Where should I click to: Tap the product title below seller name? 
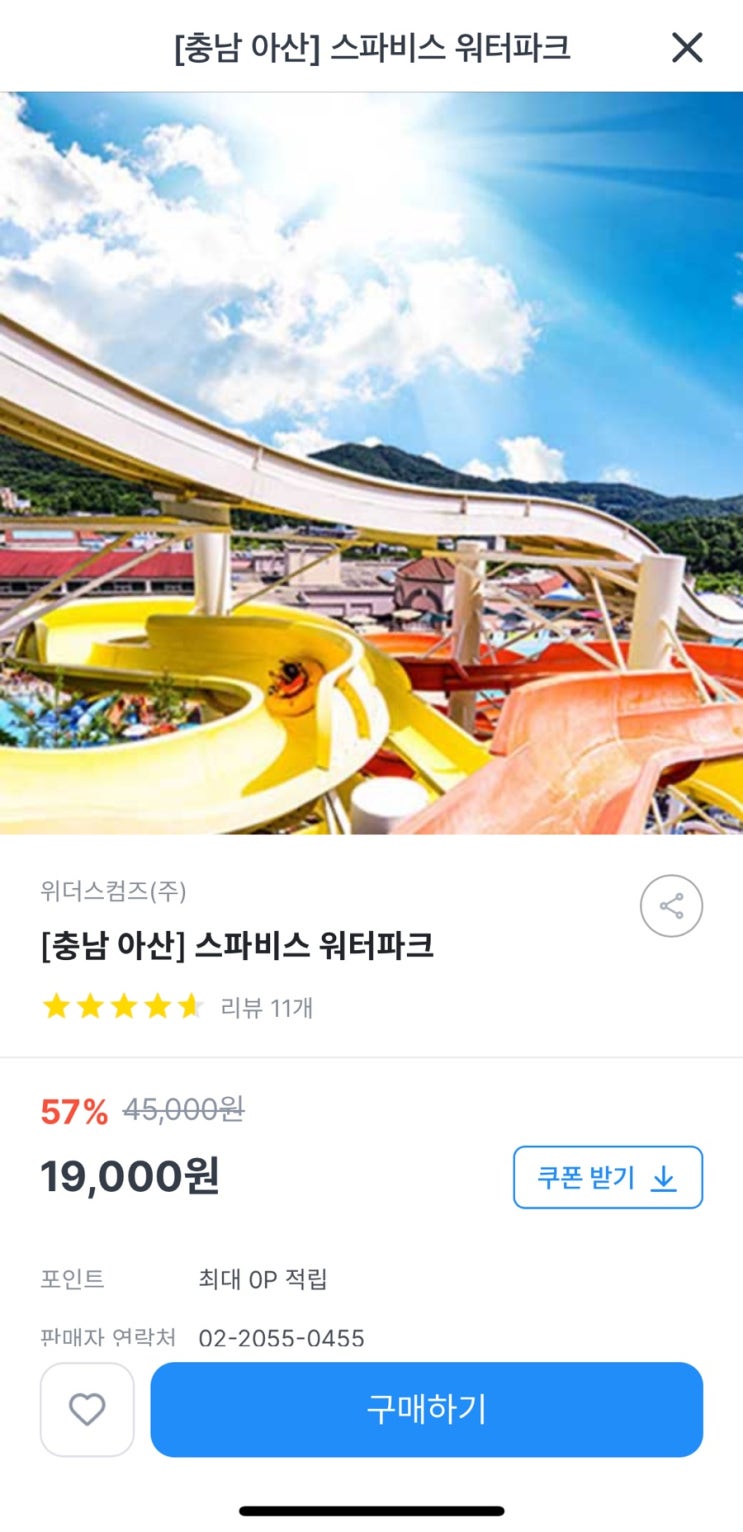(x=237, y=945)
